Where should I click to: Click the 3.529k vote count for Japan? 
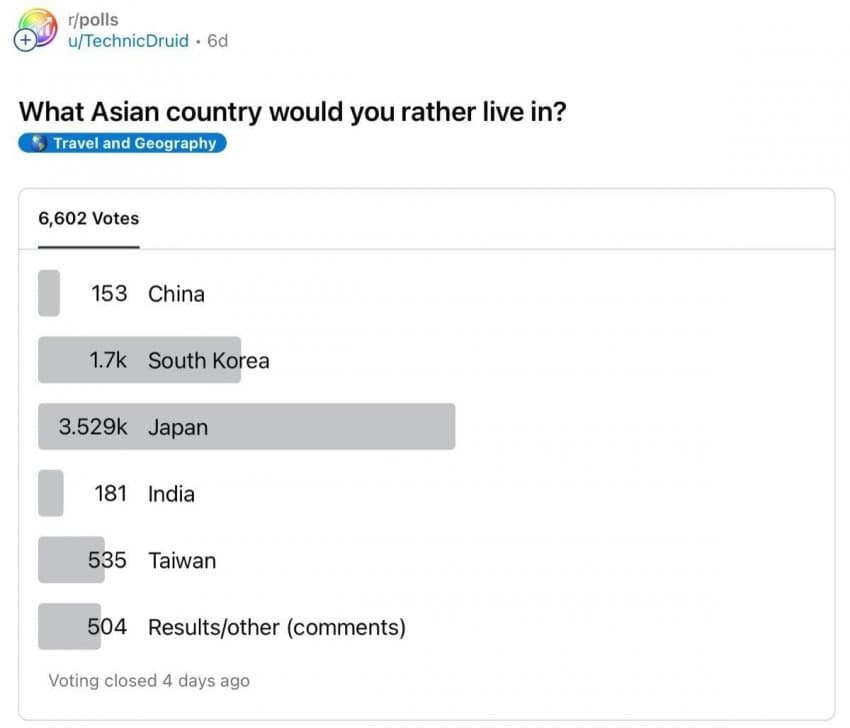[x=92, y=427]
